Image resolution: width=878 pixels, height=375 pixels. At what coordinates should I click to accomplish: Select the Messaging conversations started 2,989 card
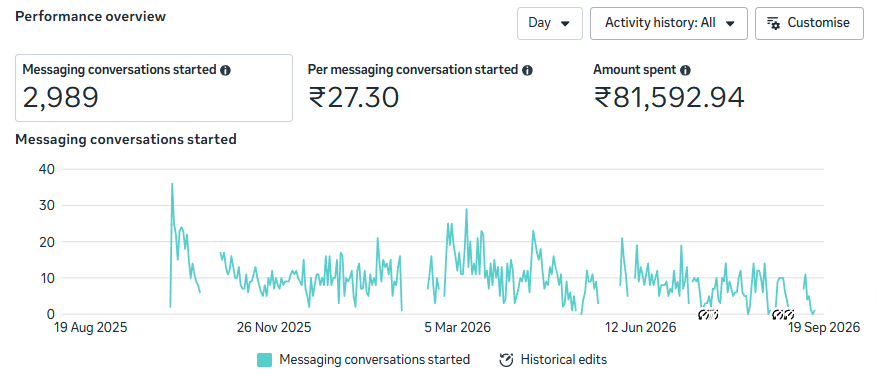point(154,88)
